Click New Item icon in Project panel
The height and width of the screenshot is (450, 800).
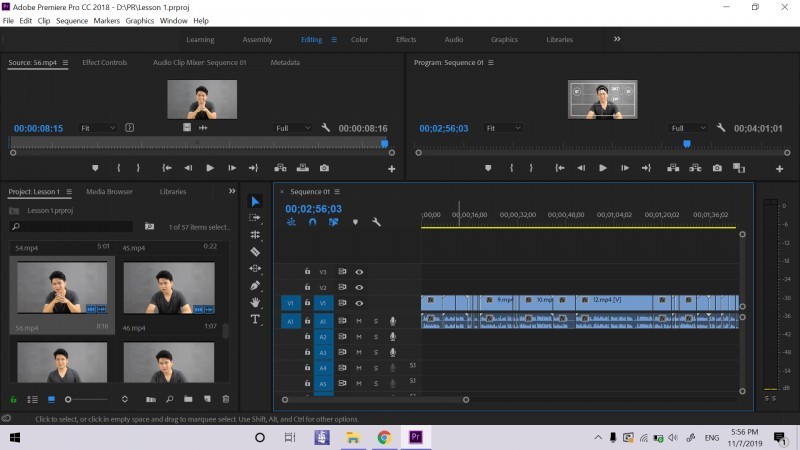pos(207,399)
